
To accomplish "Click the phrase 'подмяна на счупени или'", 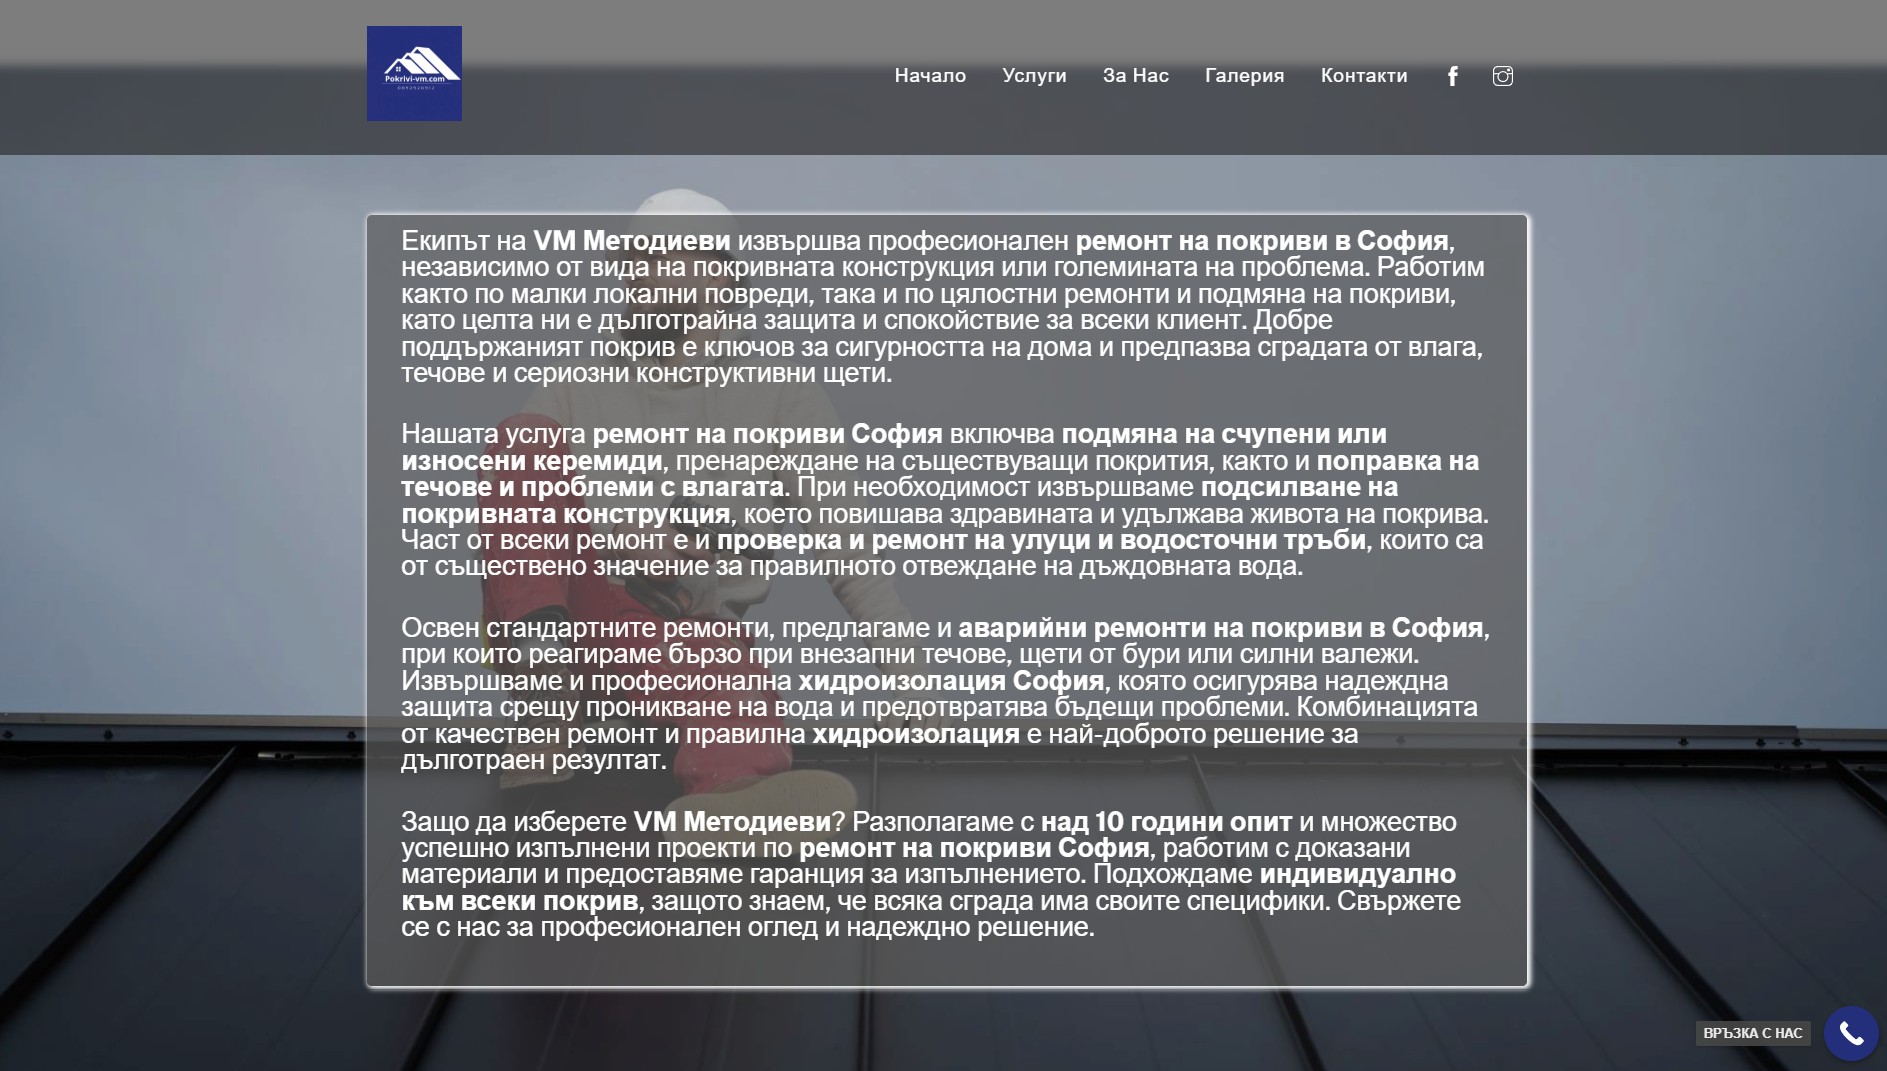I will pos(1224,434).
